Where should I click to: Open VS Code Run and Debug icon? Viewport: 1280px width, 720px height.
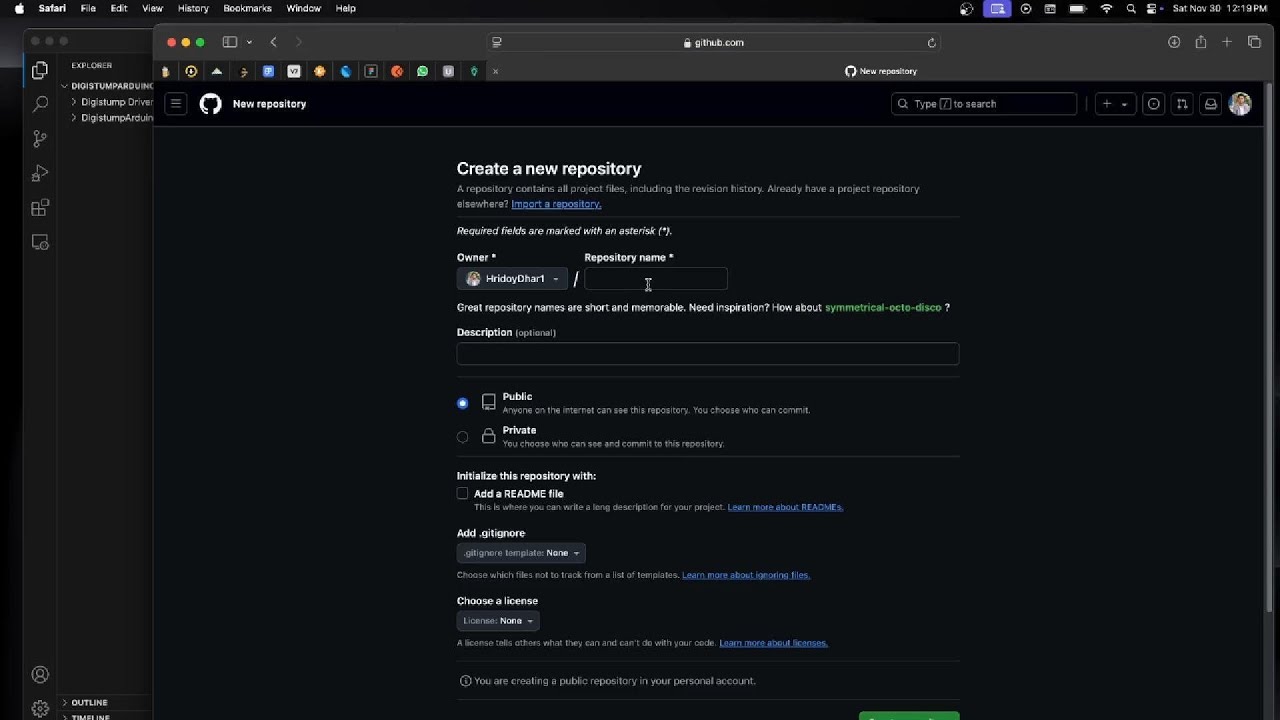click(40, 173)
